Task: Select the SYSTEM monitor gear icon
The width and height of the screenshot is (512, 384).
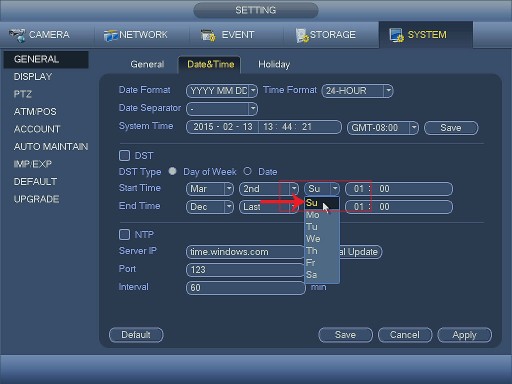Action: click(x=396, y=35)
